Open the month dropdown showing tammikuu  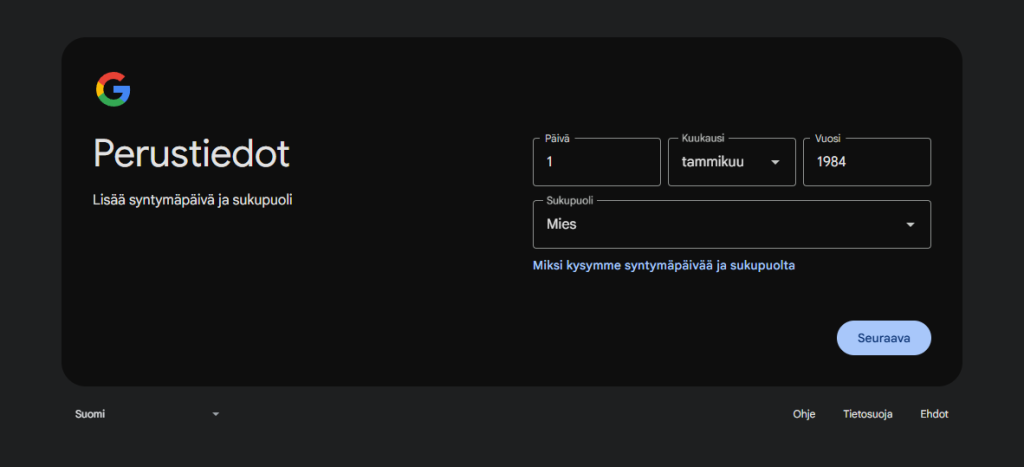pyautogui.click(x=730, y=163)
